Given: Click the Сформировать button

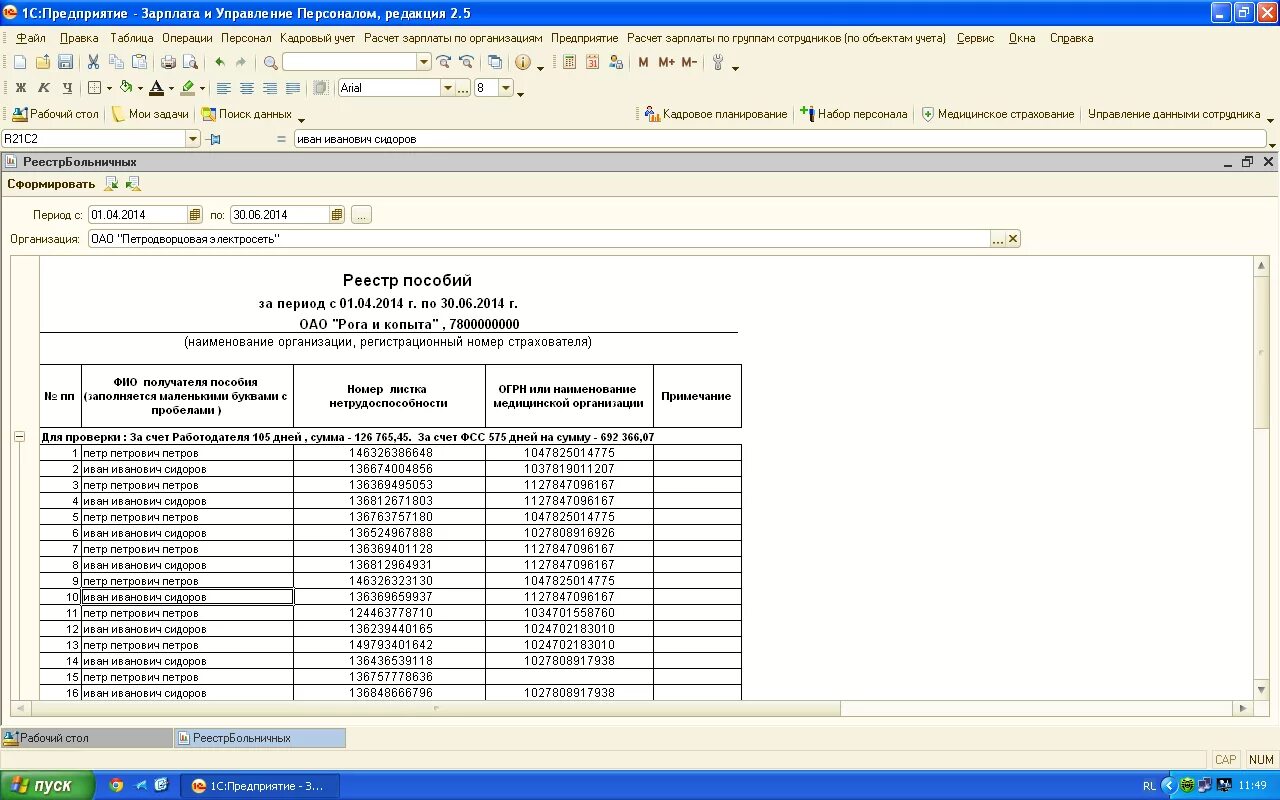Looking at the screenshot, I should [51, 184].
